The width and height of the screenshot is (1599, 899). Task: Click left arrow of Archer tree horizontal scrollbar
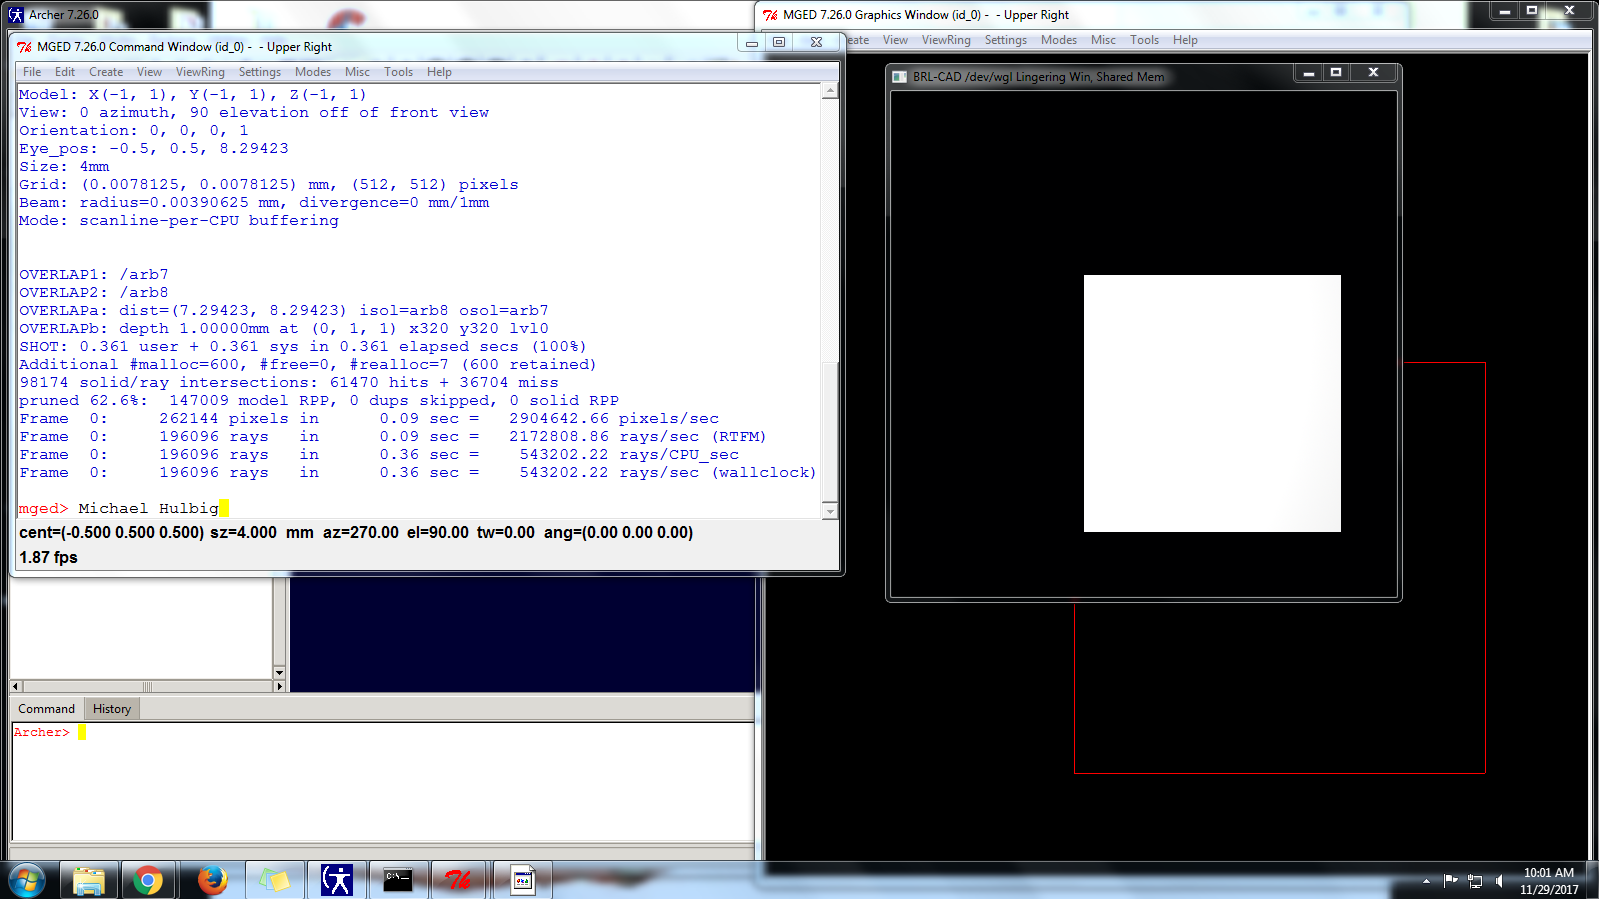tap(16, 686)
